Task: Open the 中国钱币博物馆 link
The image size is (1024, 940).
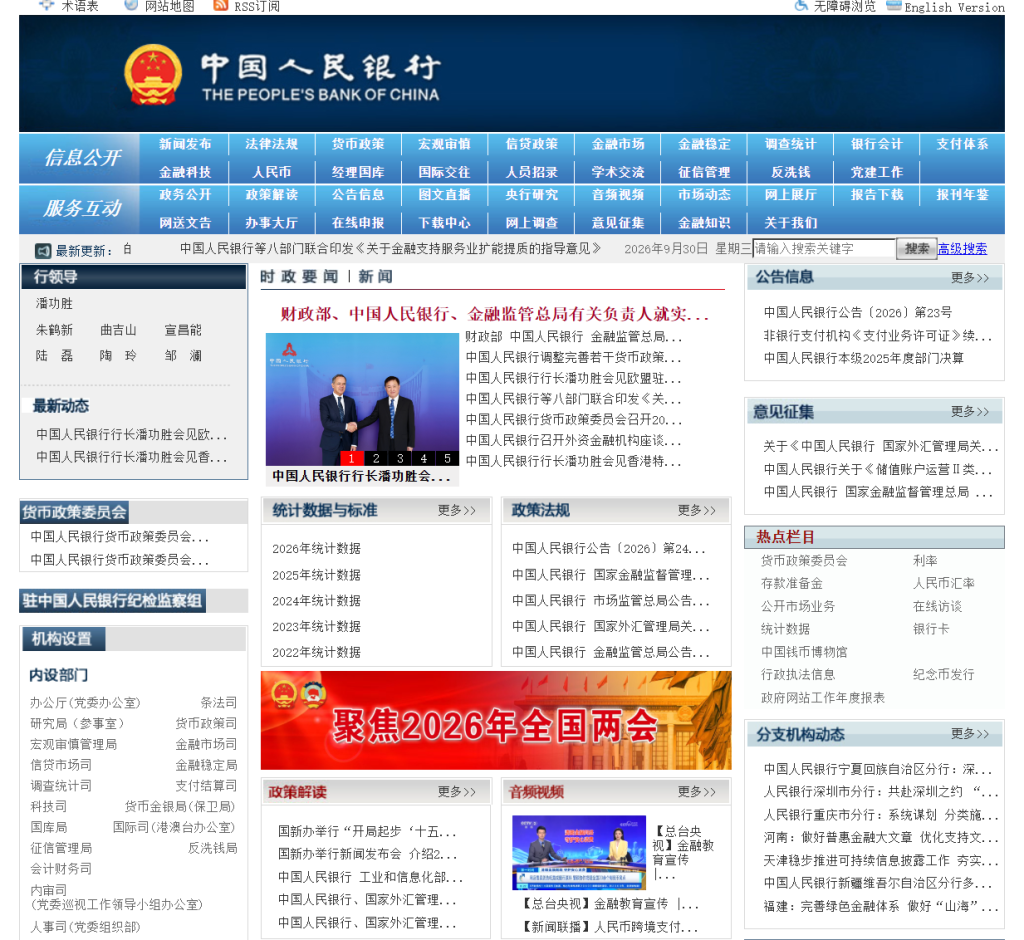Action: [804, 652]
